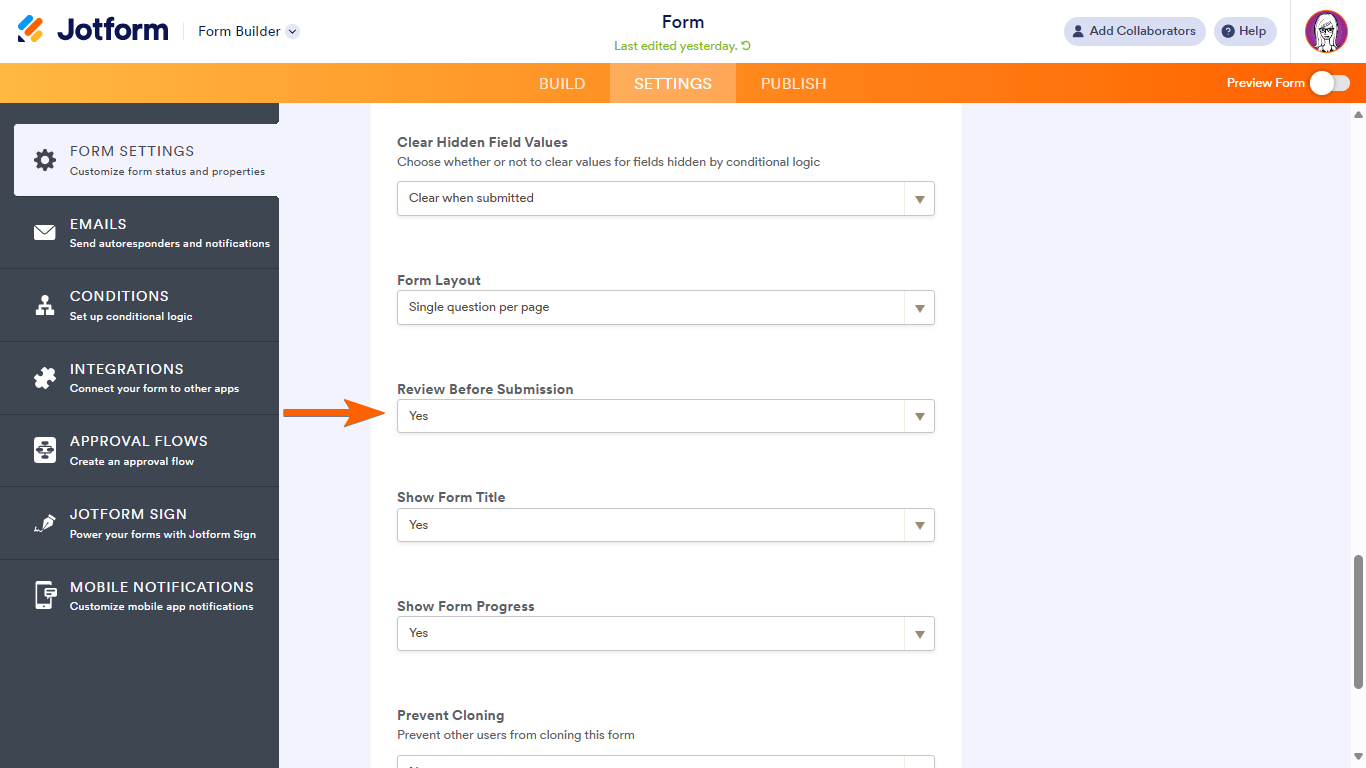The height and width of the screenshot is (768, 1366).
Task: Click the Conditions hierarchy icon
Action: [45, 306]
